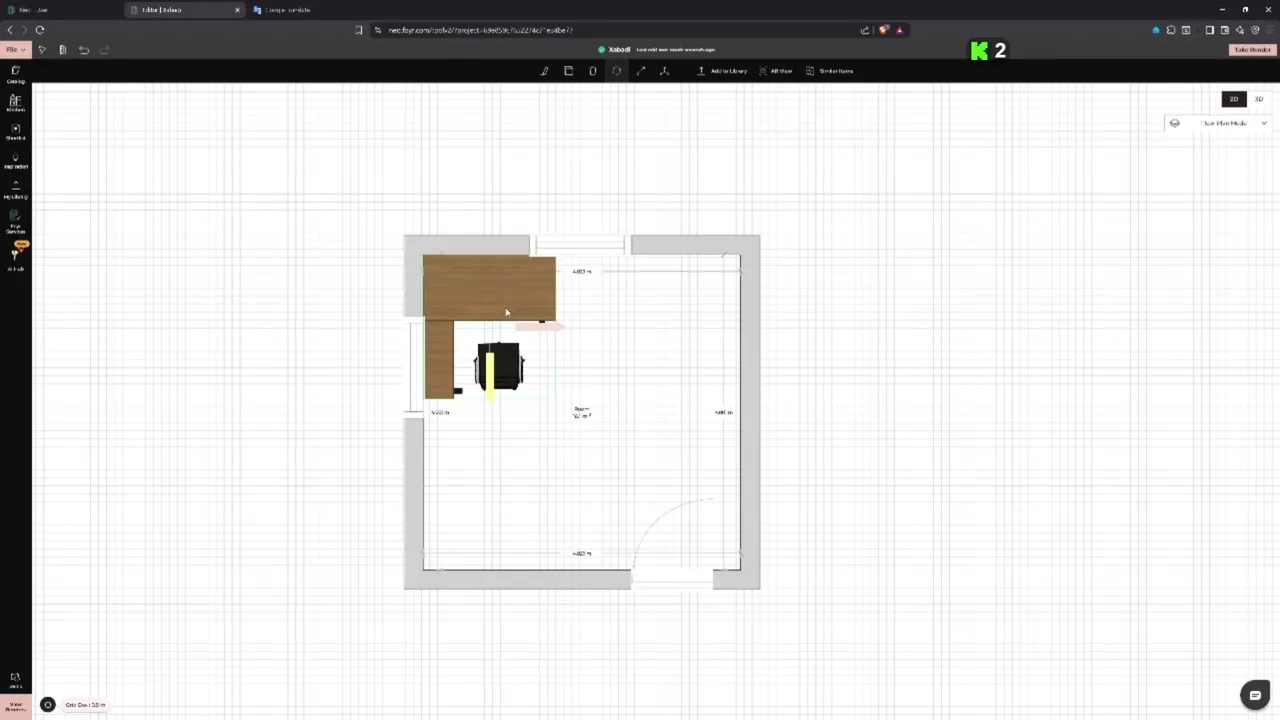Click the pencil edit icon in toolbar
The width and height of the screenshot is (1280, 720).
coord(545,71)
